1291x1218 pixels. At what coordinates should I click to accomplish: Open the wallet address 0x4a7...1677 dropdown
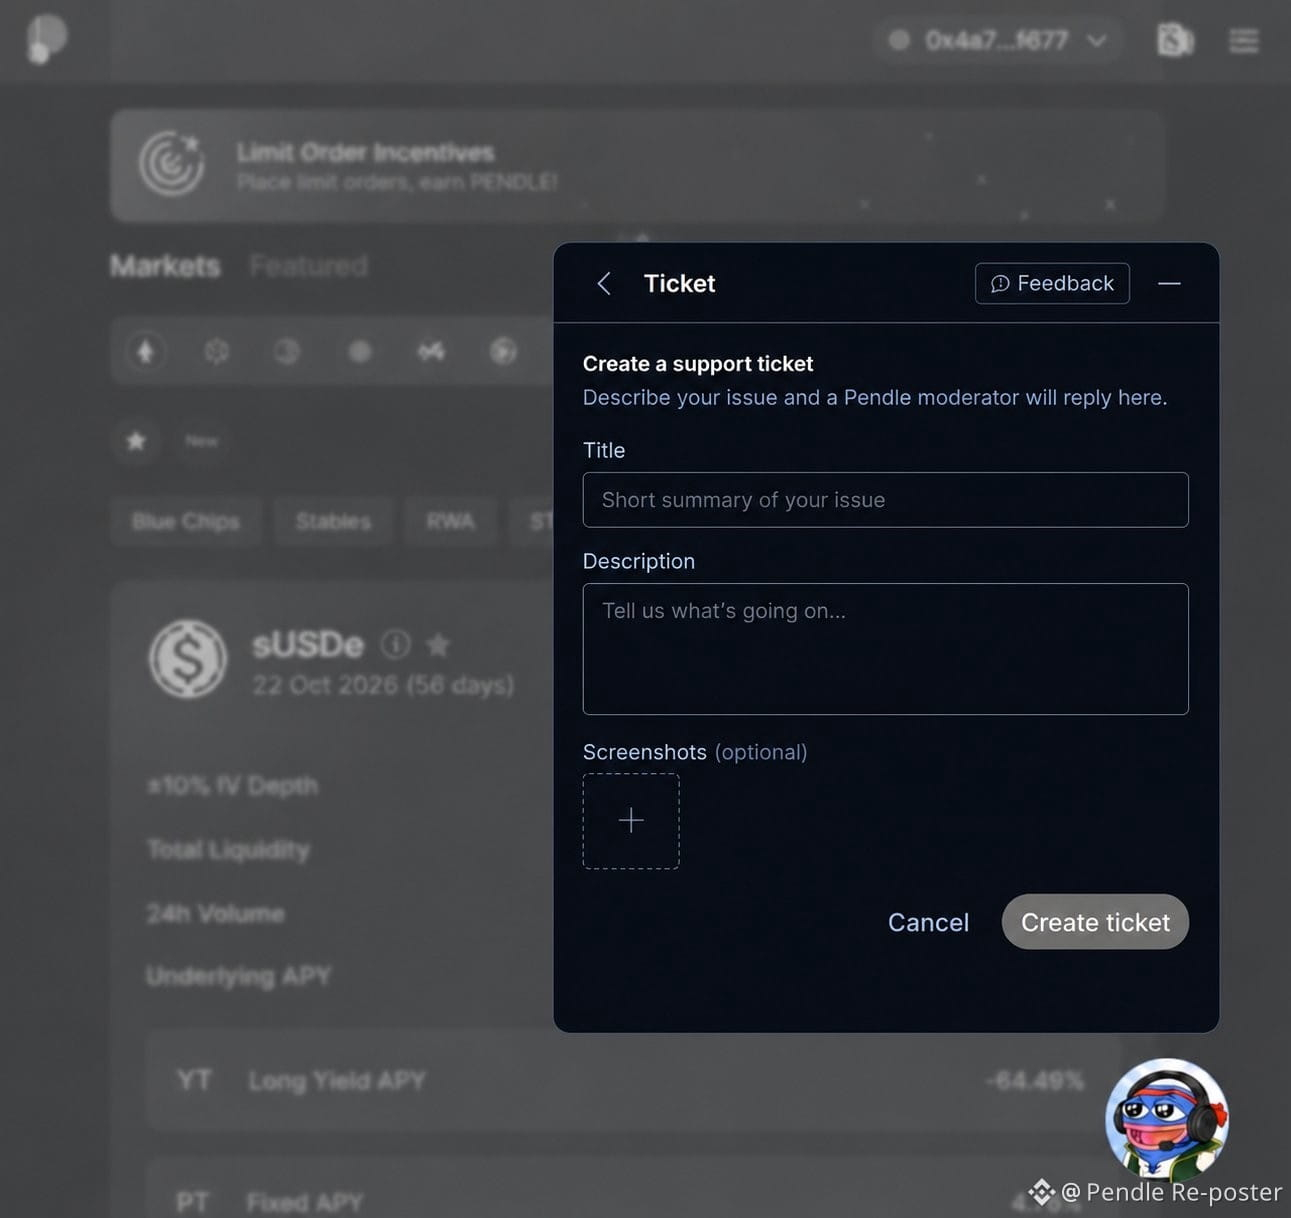(x=1000, y=40)
